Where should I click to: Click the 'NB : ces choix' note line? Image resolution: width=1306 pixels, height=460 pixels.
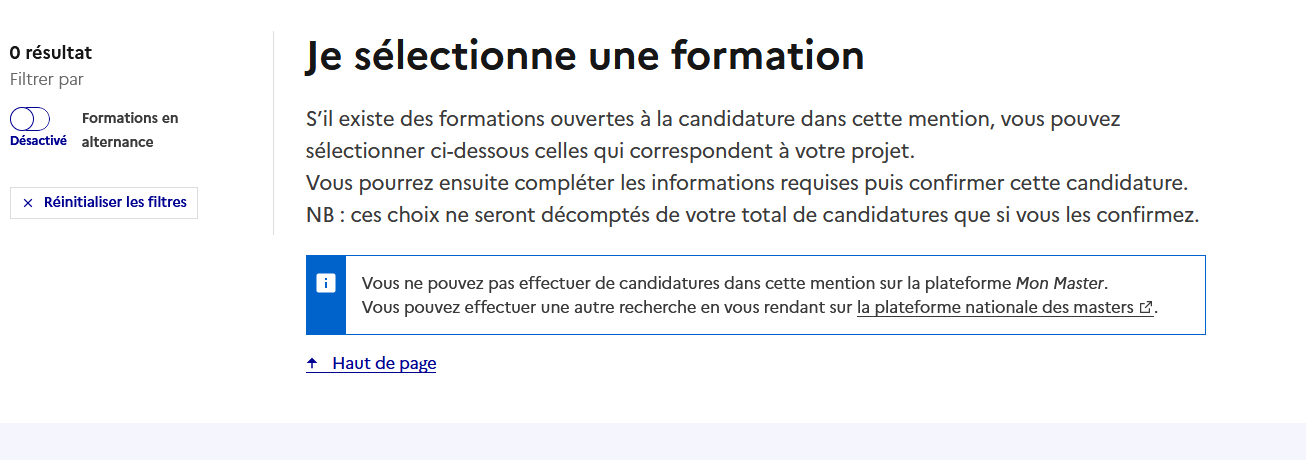tap(751, 215)
